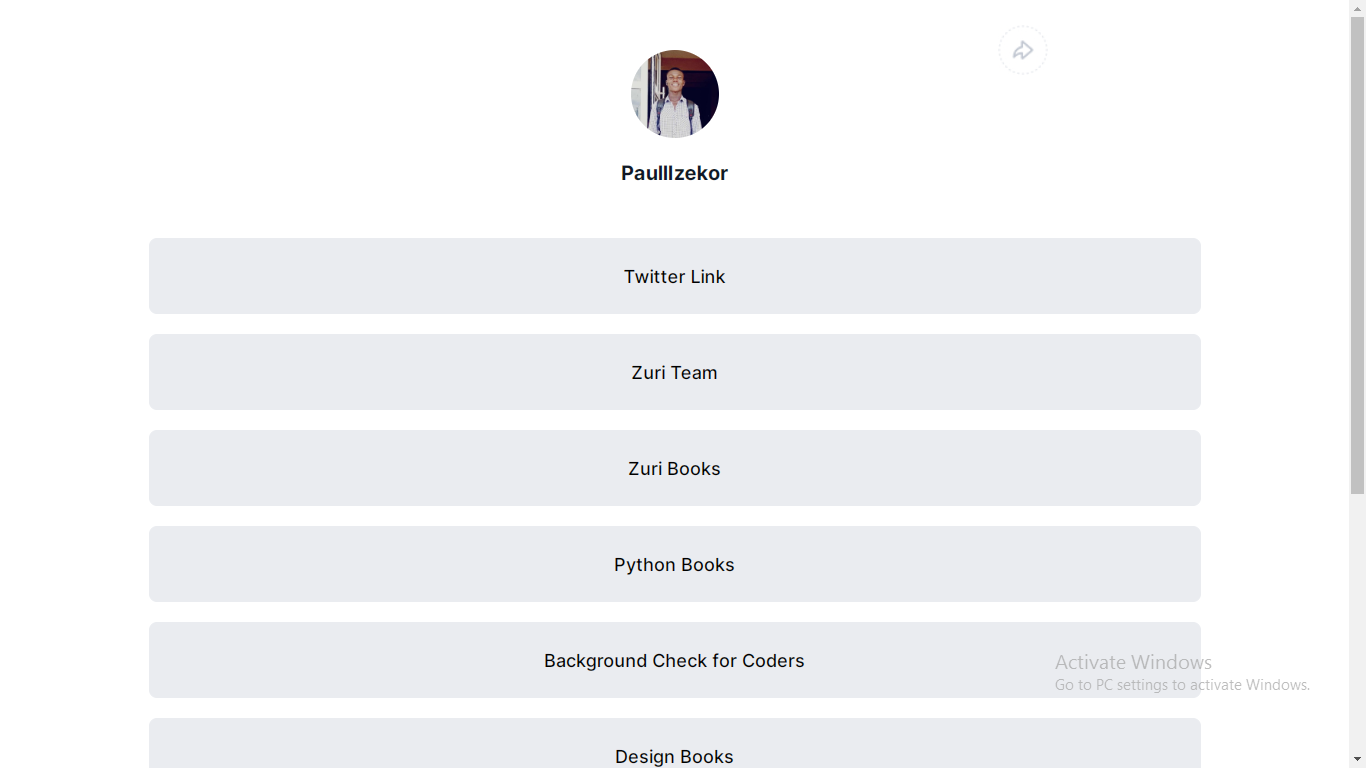Follow the link labeled Zuri Team
This screenshot has width=1366, height=768.
click(675, 372)
